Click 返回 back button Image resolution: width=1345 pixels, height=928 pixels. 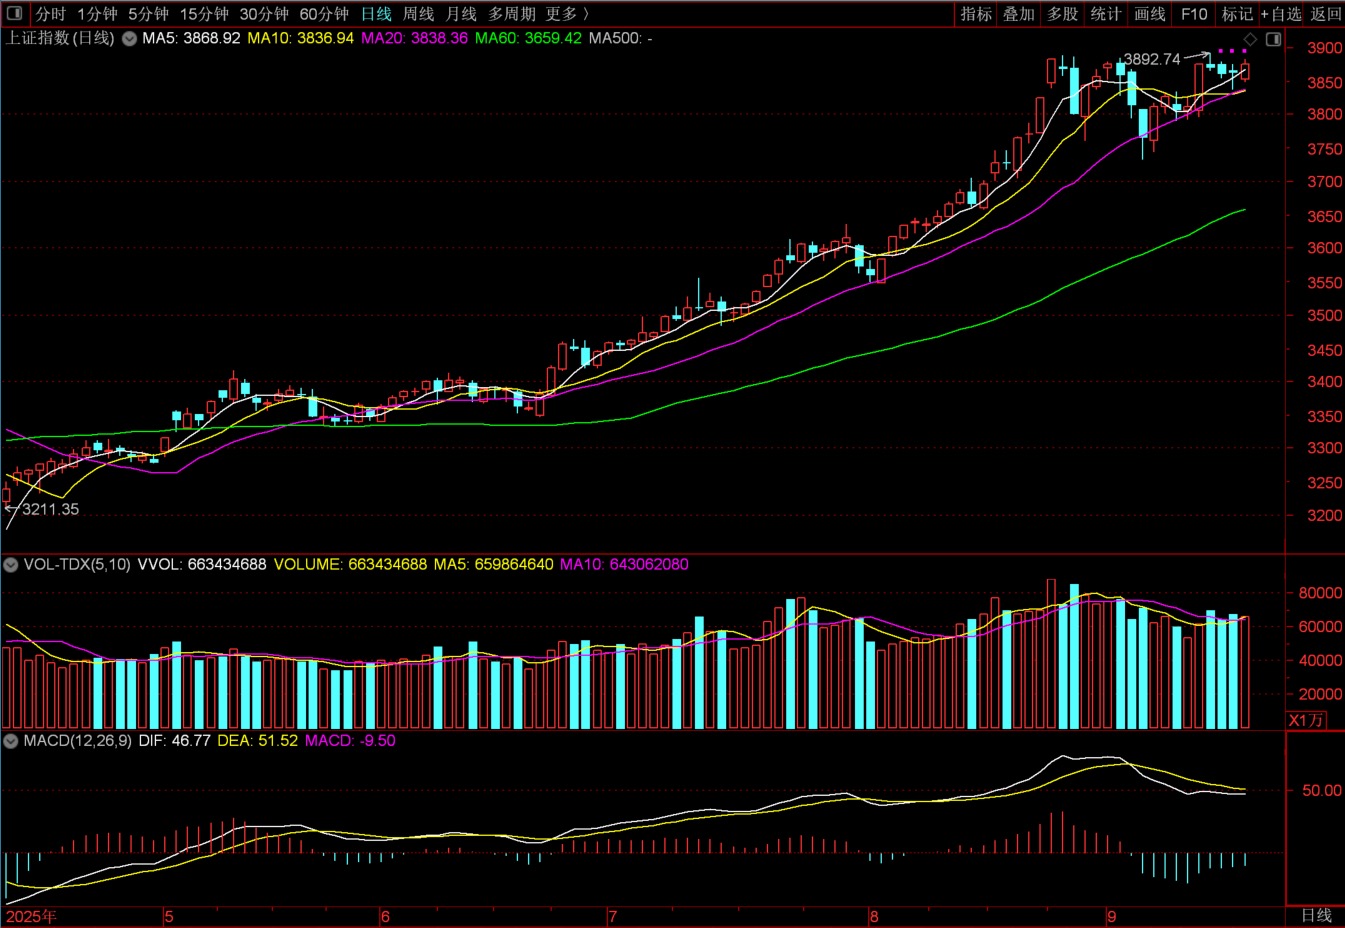click(1326, 14)
